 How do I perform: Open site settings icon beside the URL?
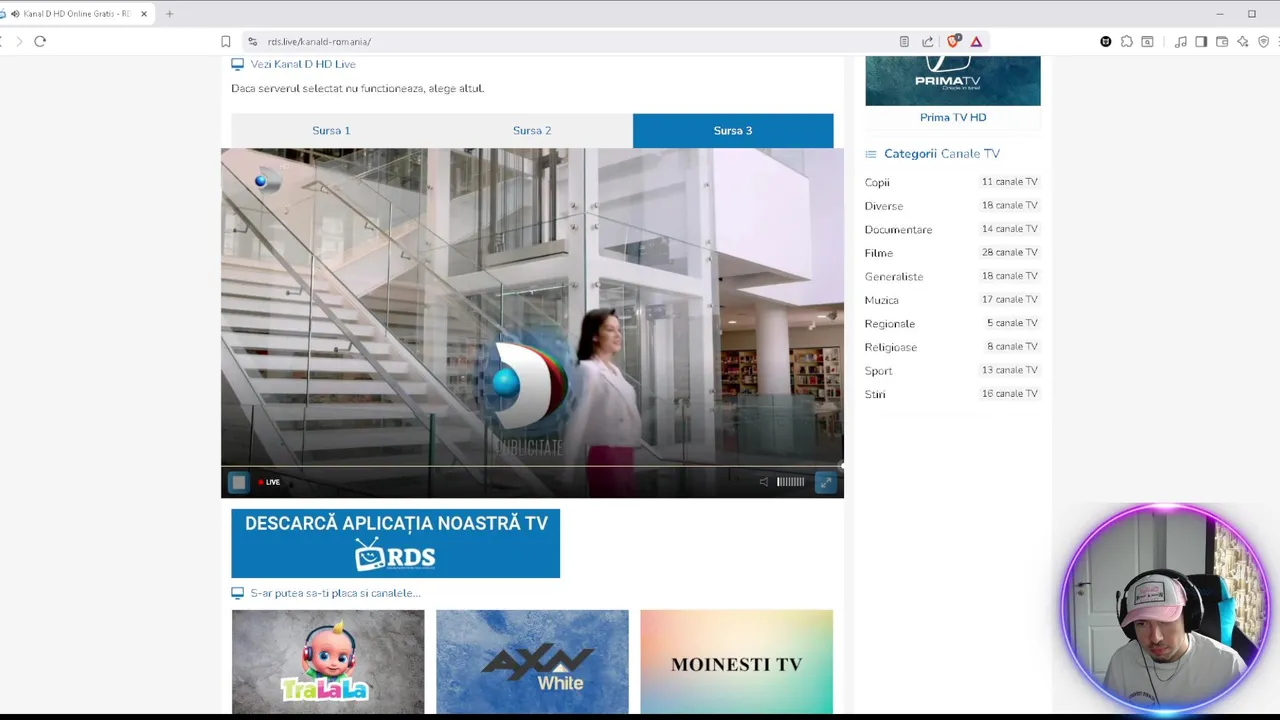[x=253, y=41]
